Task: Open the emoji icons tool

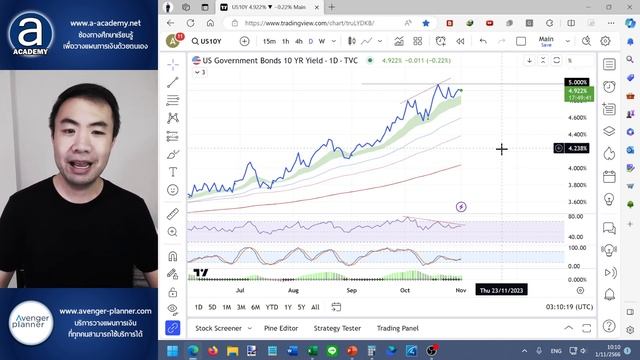Action: click(x=173, y=190)
